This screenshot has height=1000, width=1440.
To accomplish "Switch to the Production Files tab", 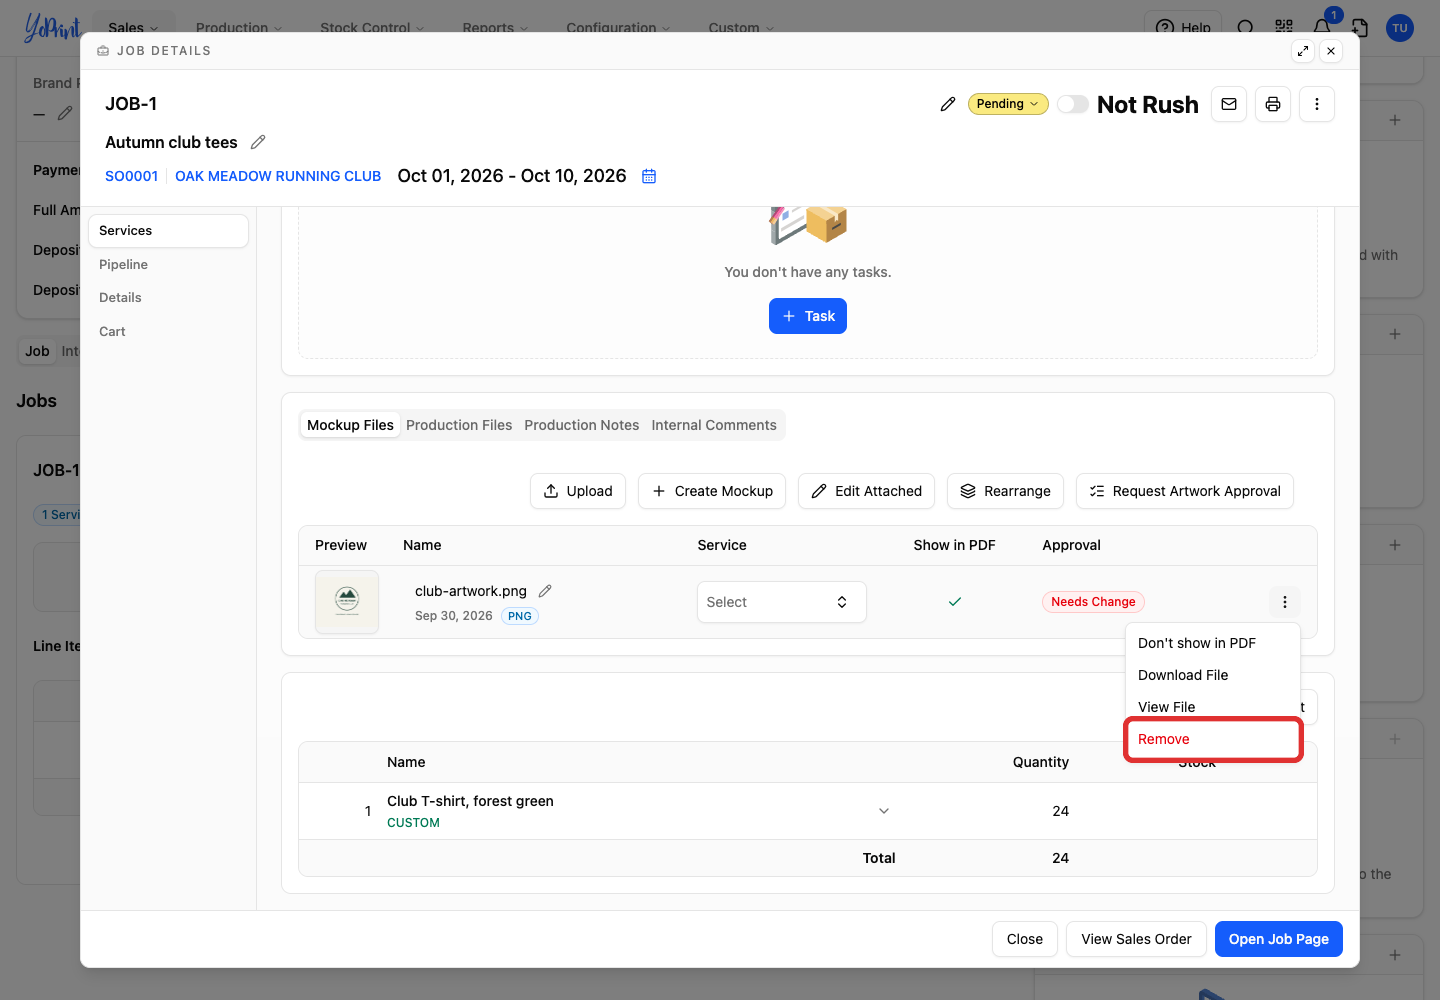I will tap(459, 425).
